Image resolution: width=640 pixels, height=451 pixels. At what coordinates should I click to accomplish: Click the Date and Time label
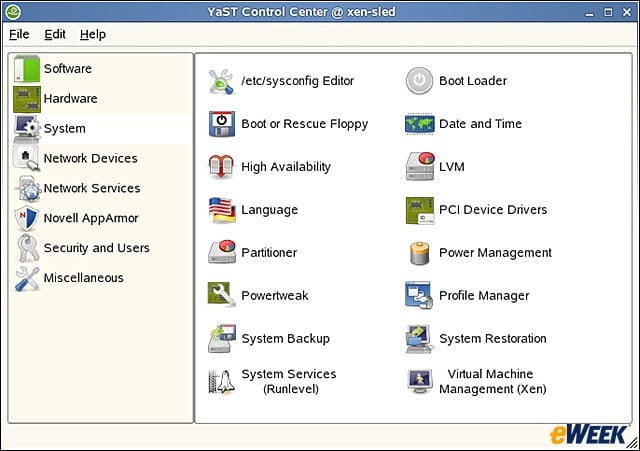click(480, 124)
